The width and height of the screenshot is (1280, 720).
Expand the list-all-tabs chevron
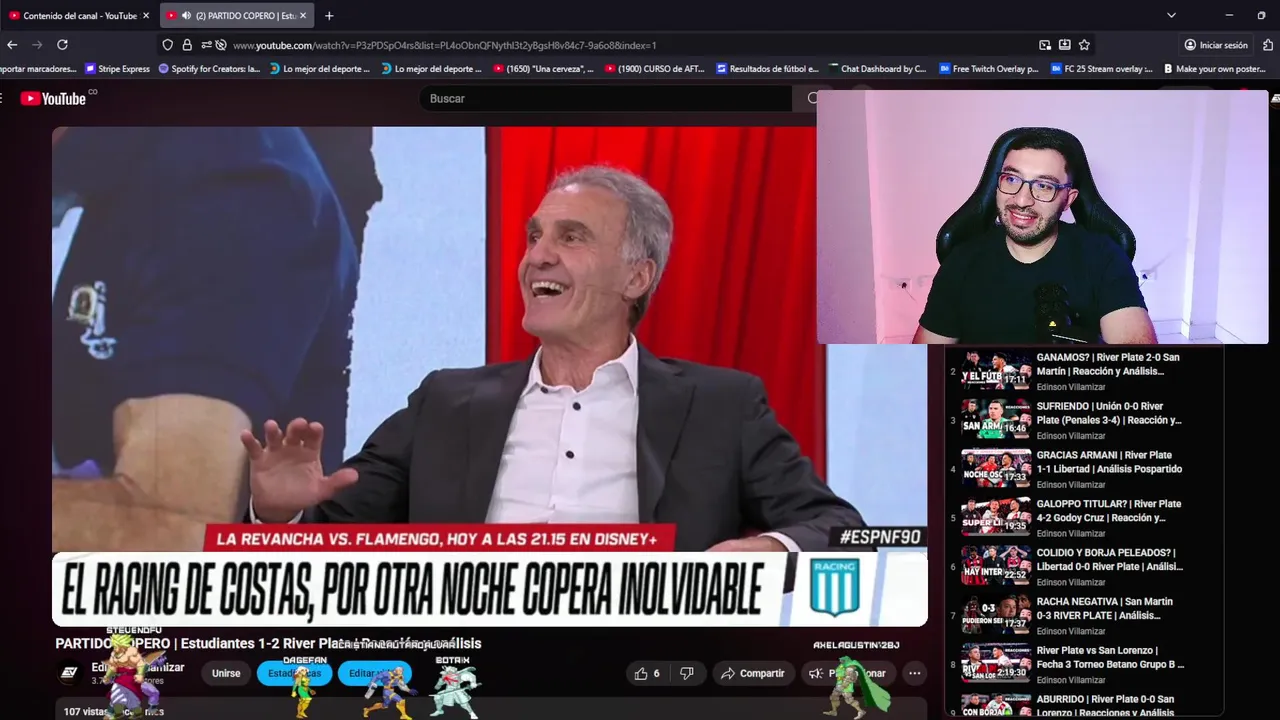coord(1171,15)
